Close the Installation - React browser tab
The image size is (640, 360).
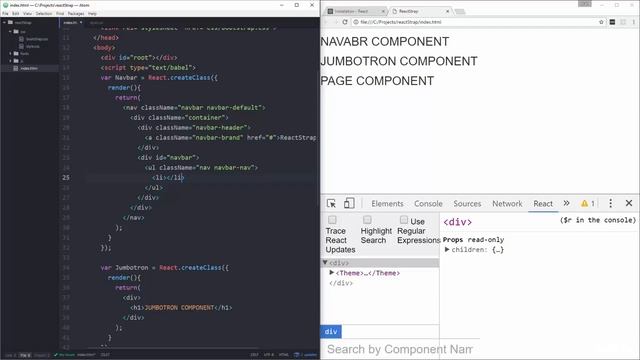click(383, 11)
